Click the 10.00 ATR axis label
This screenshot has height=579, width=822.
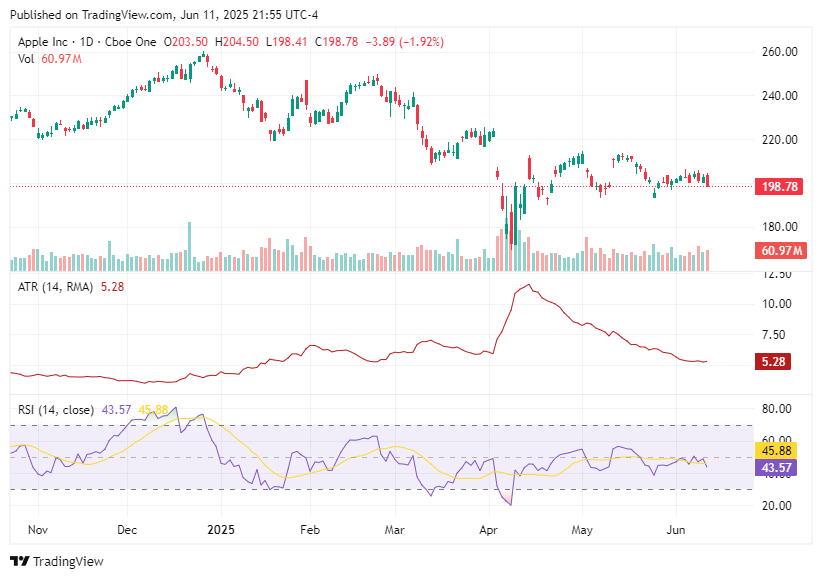pos(776,304)
